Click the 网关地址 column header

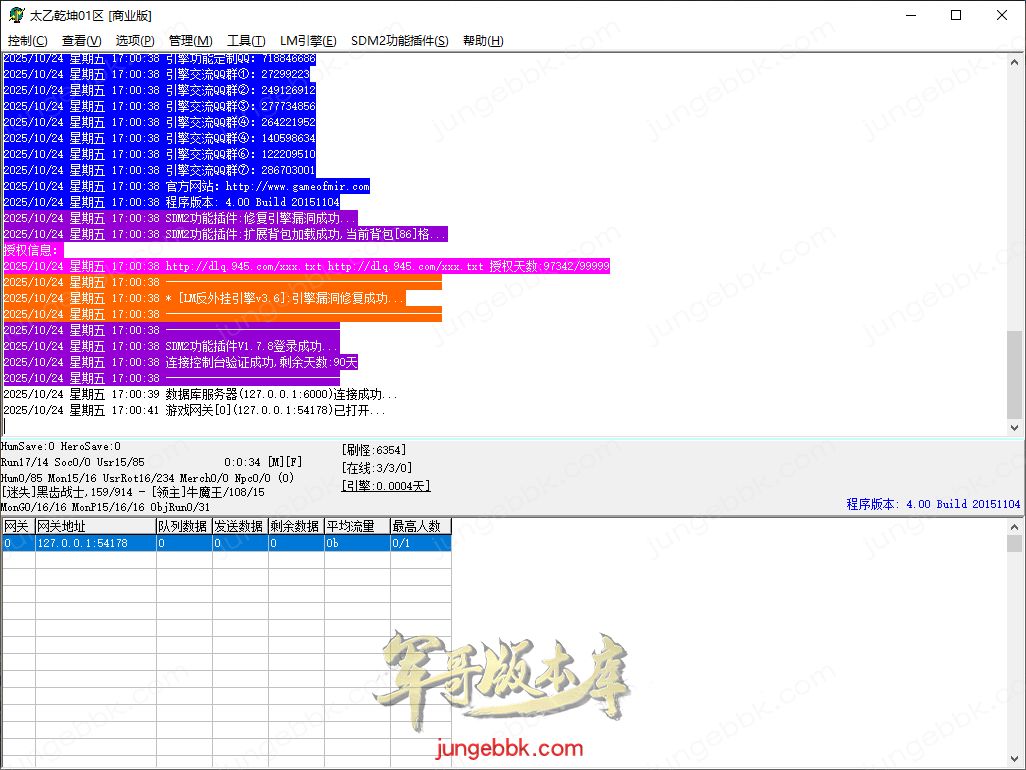94,526
